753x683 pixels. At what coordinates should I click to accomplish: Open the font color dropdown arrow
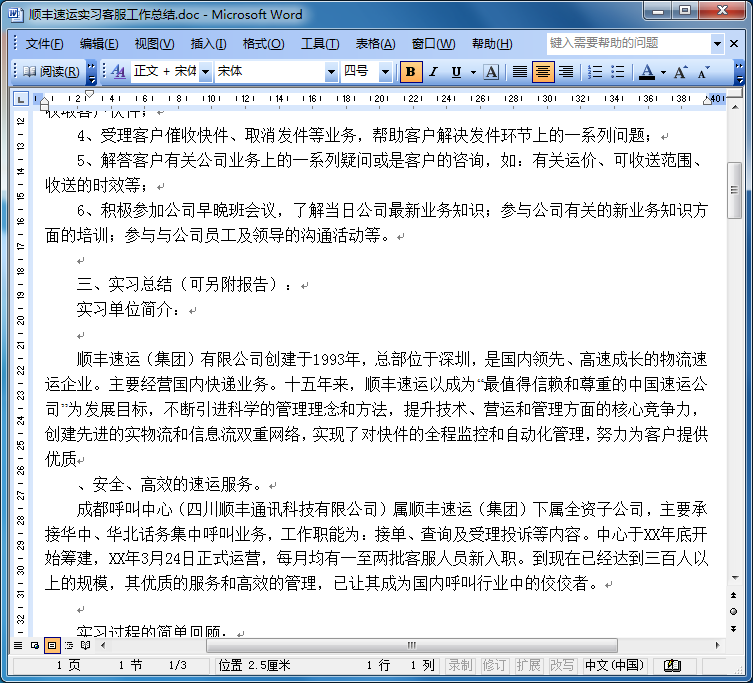tap(663, 73)
